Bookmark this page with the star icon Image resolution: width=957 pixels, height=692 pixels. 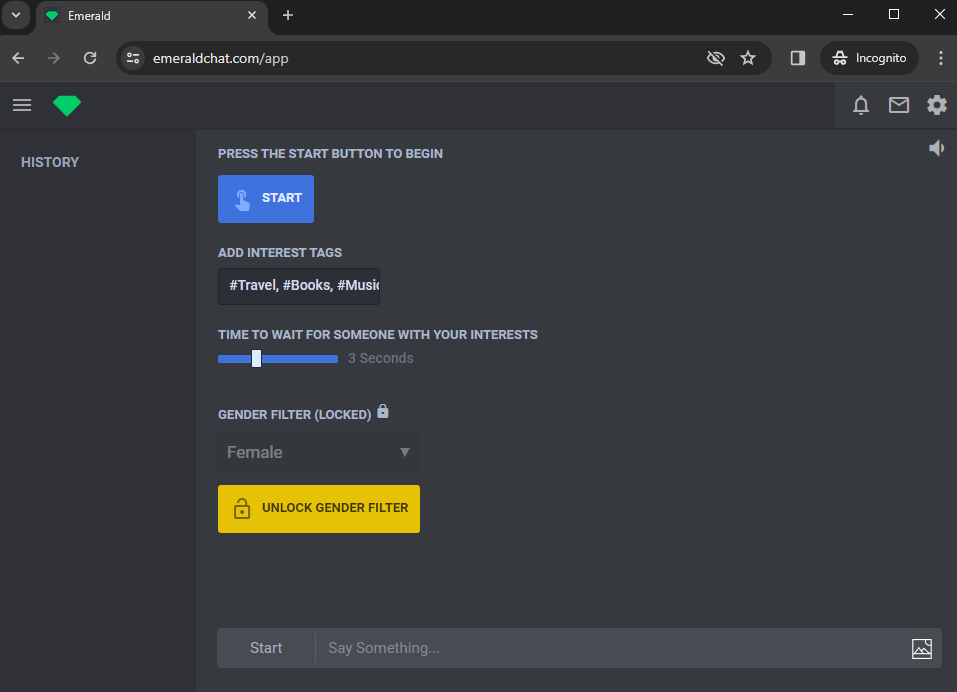[x=748, y=58]
